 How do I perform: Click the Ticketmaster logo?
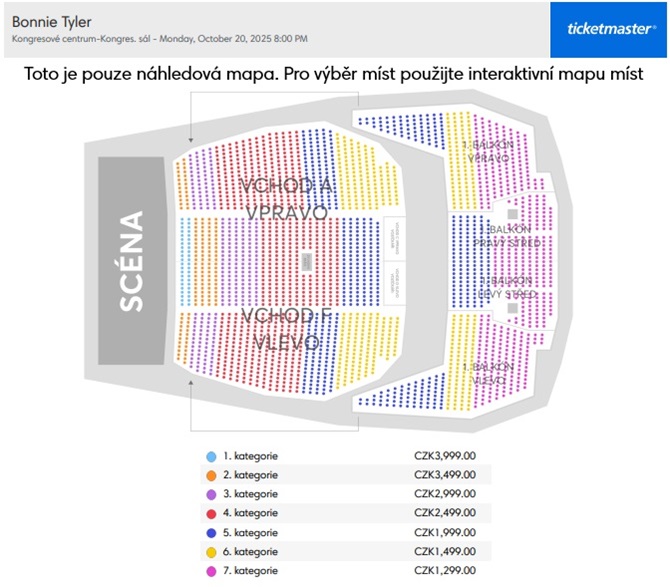pos(608,29)
